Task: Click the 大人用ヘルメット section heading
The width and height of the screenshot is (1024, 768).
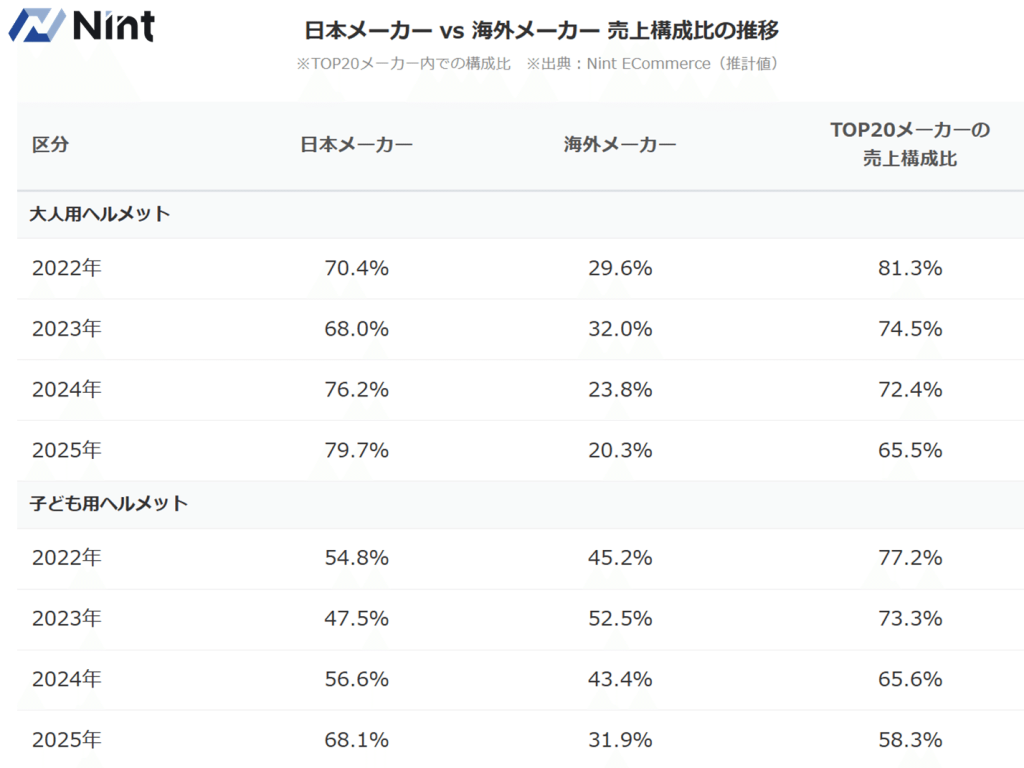Action: 100,214
